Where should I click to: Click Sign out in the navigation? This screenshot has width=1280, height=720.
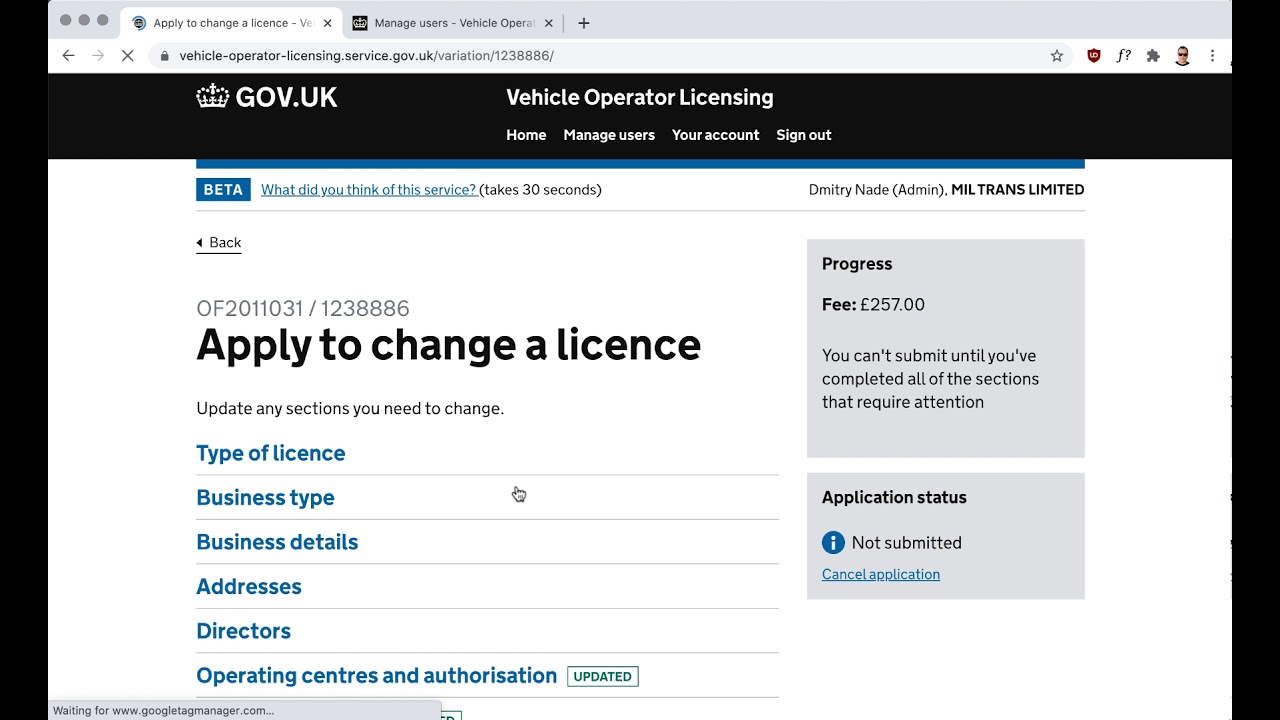[x=804, y=135]
